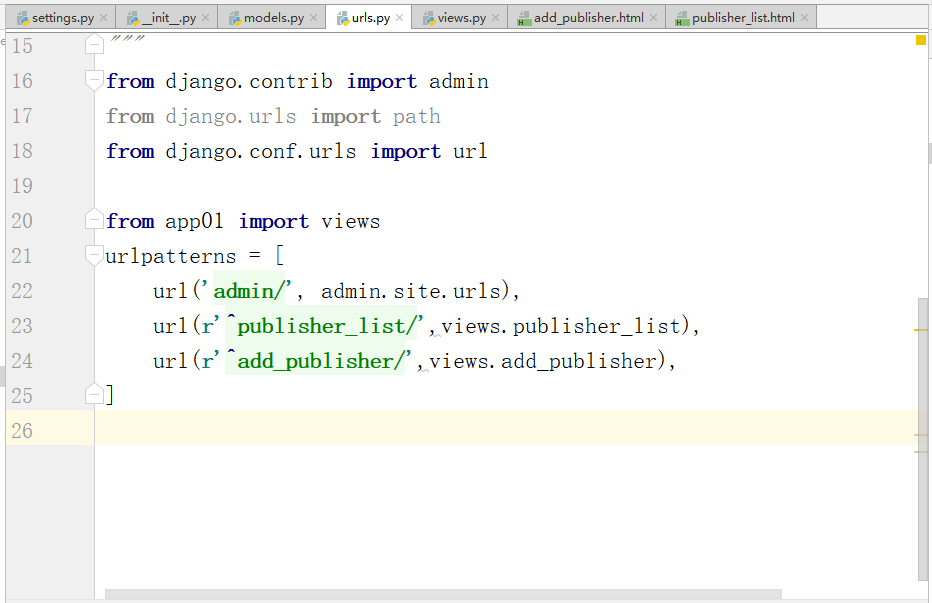The image size is (932, 603).
Task: Place cursor on 'admin' after import in line 16
Action: click(459, 81)
